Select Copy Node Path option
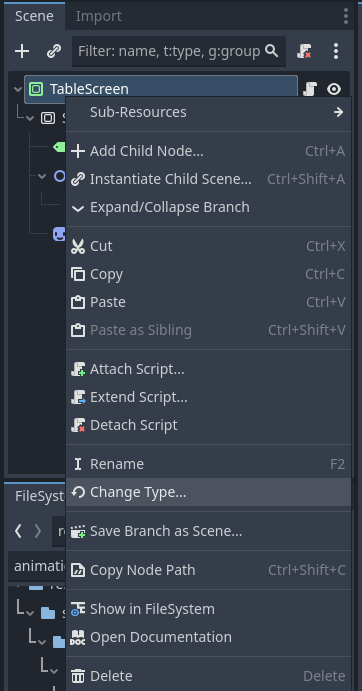Viewport: 362px width, 691px height. (x=209, y=570)
